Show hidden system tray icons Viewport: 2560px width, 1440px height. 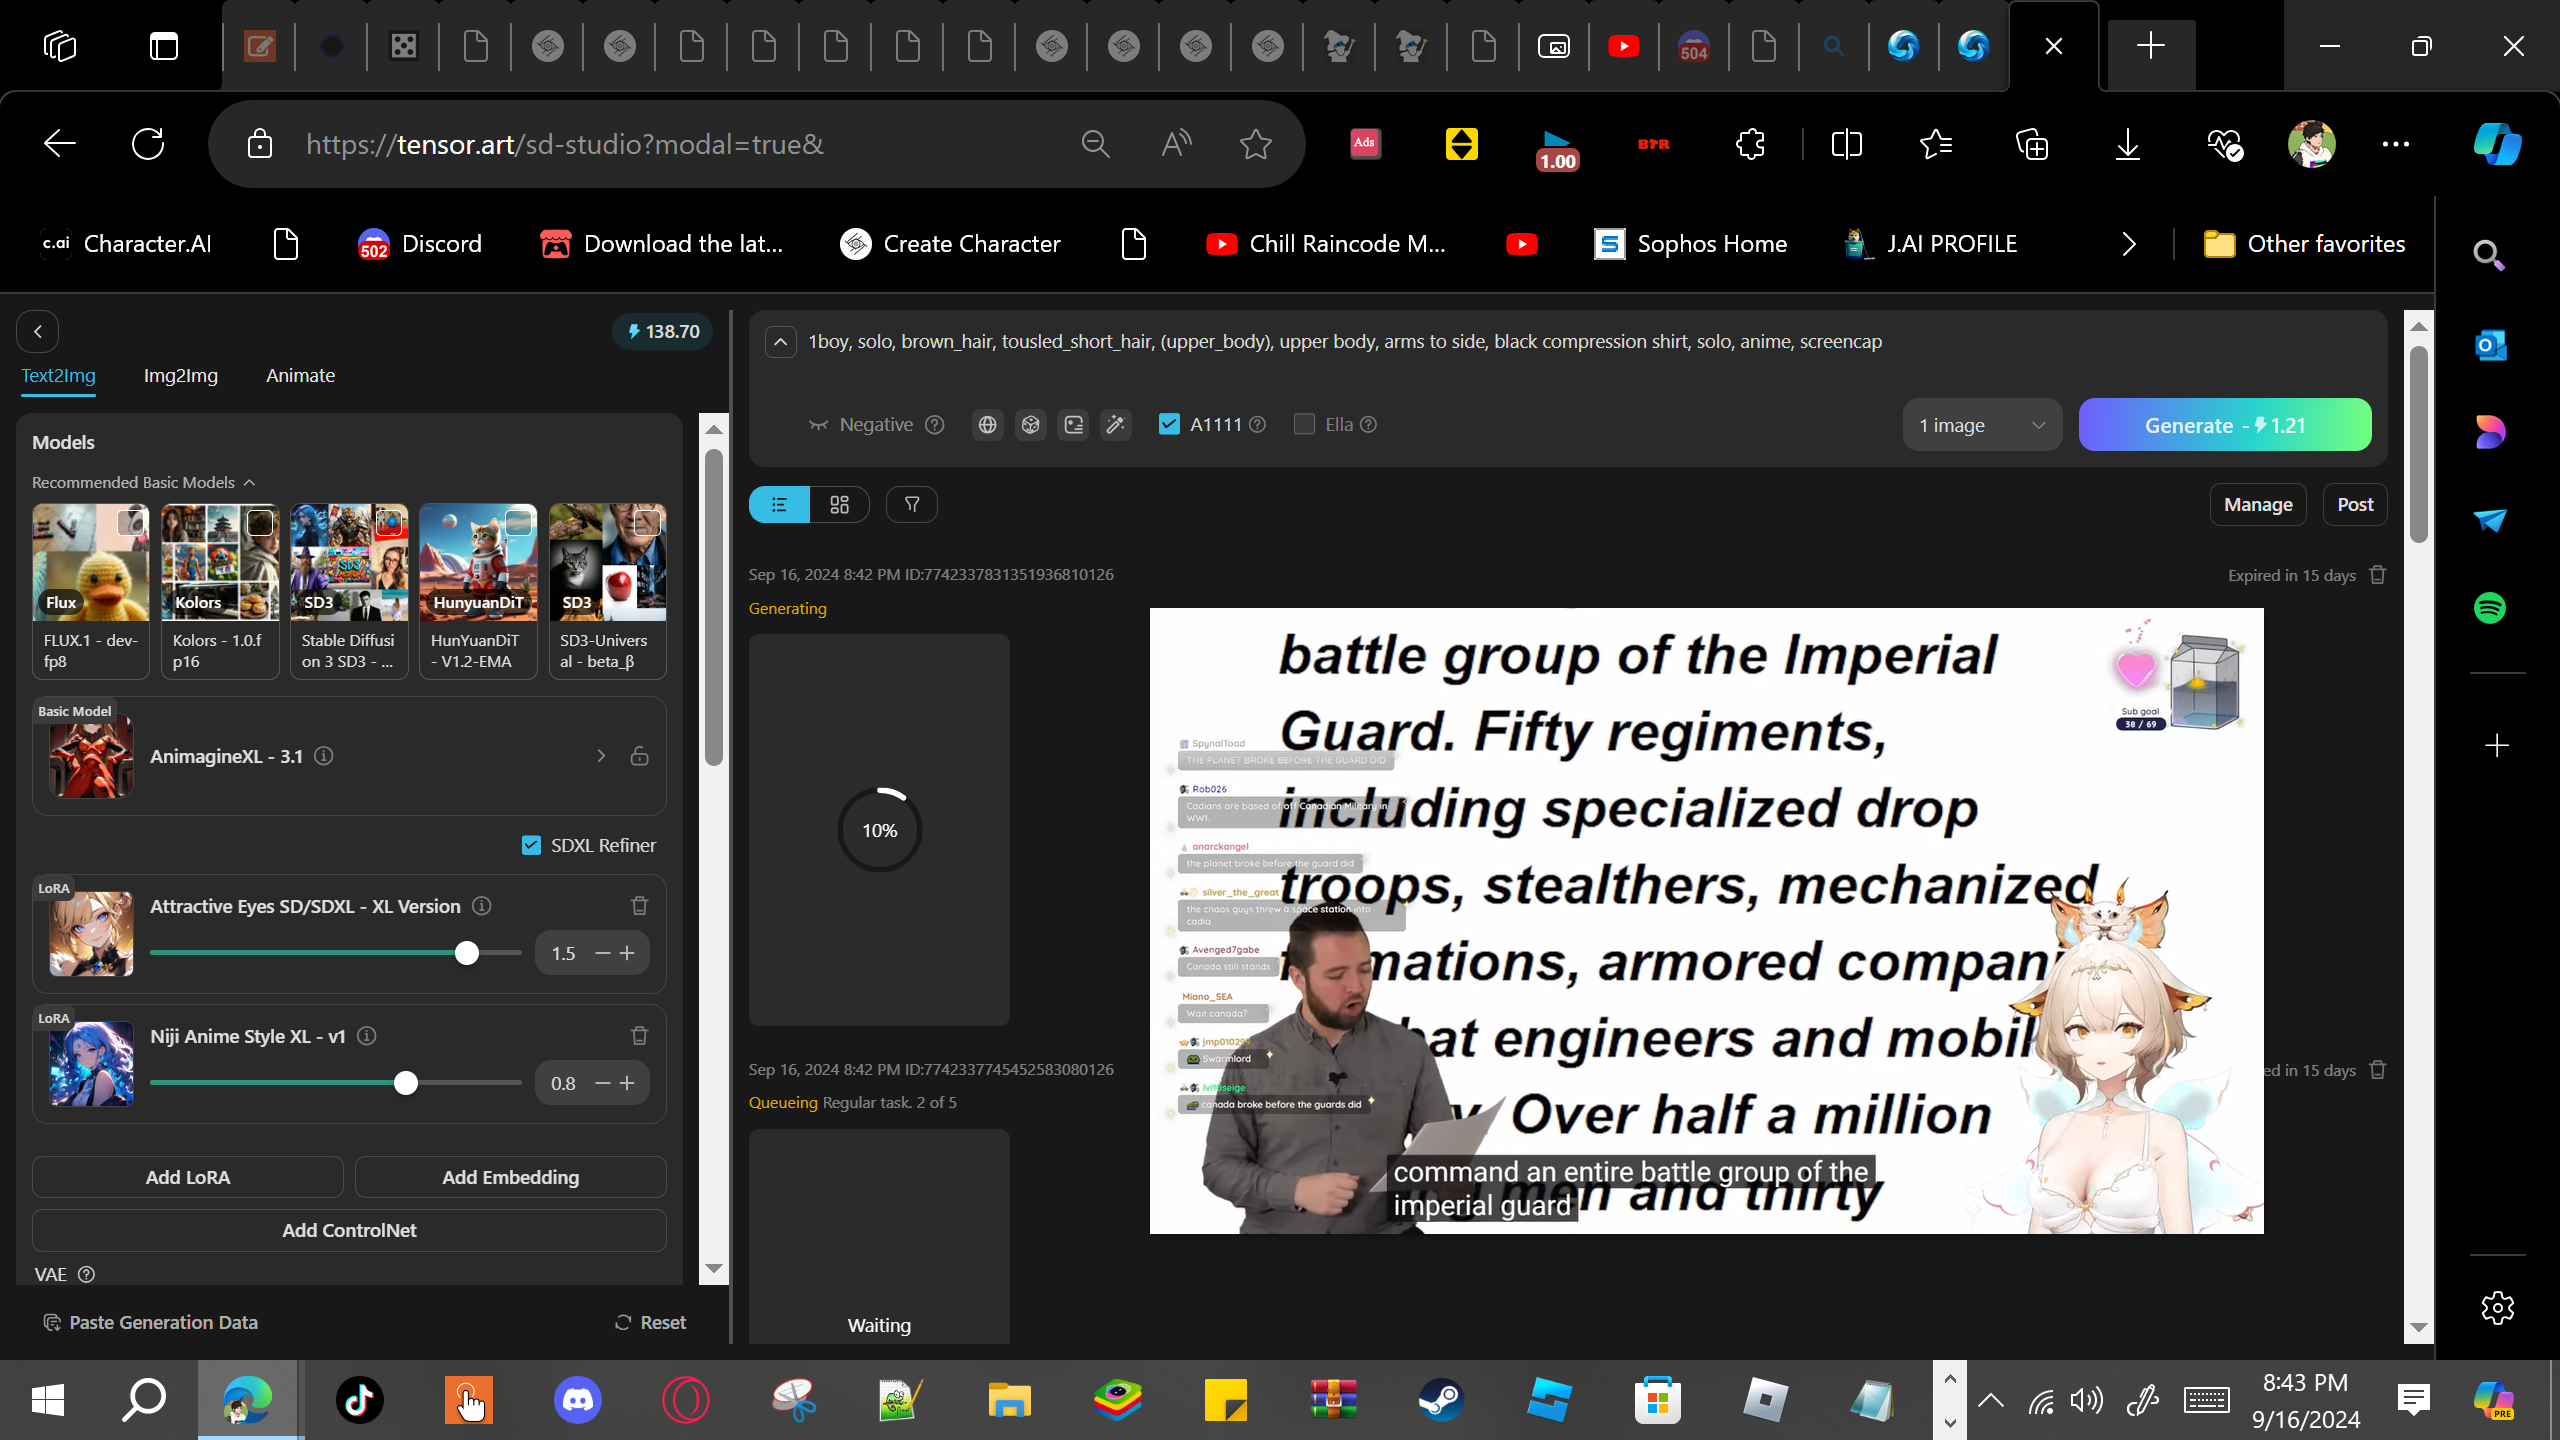[x=1991, y=1400]
